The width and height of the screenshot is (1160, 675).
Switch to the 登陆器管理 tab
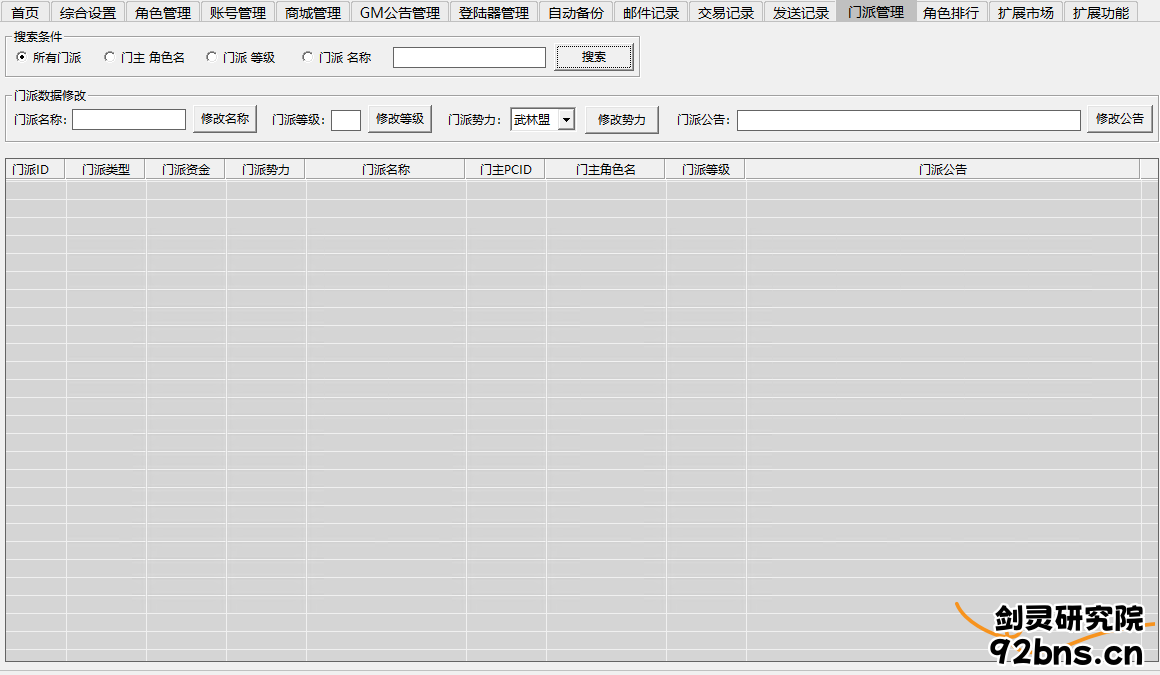(493, 13)
